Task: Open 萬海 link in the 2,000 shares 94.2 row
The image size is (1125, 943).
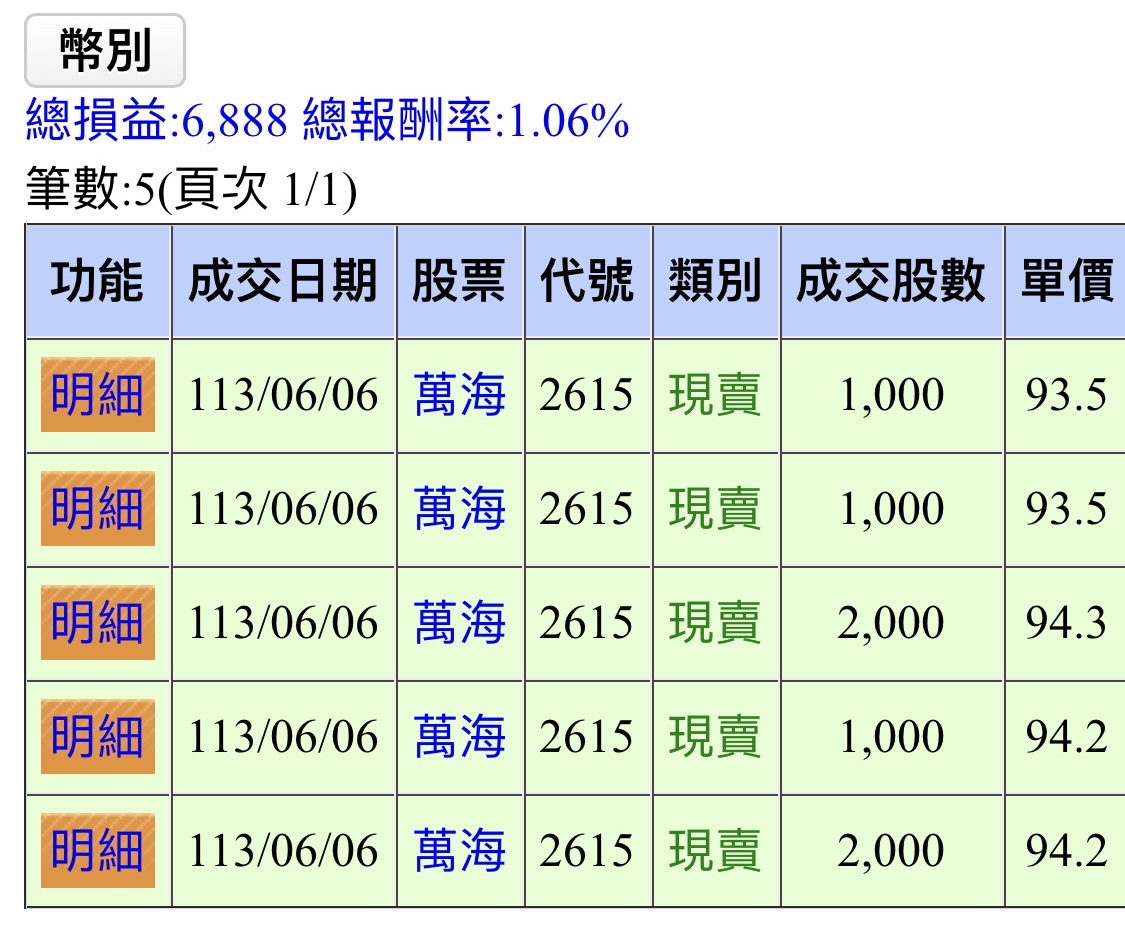Action: point(460,850)
